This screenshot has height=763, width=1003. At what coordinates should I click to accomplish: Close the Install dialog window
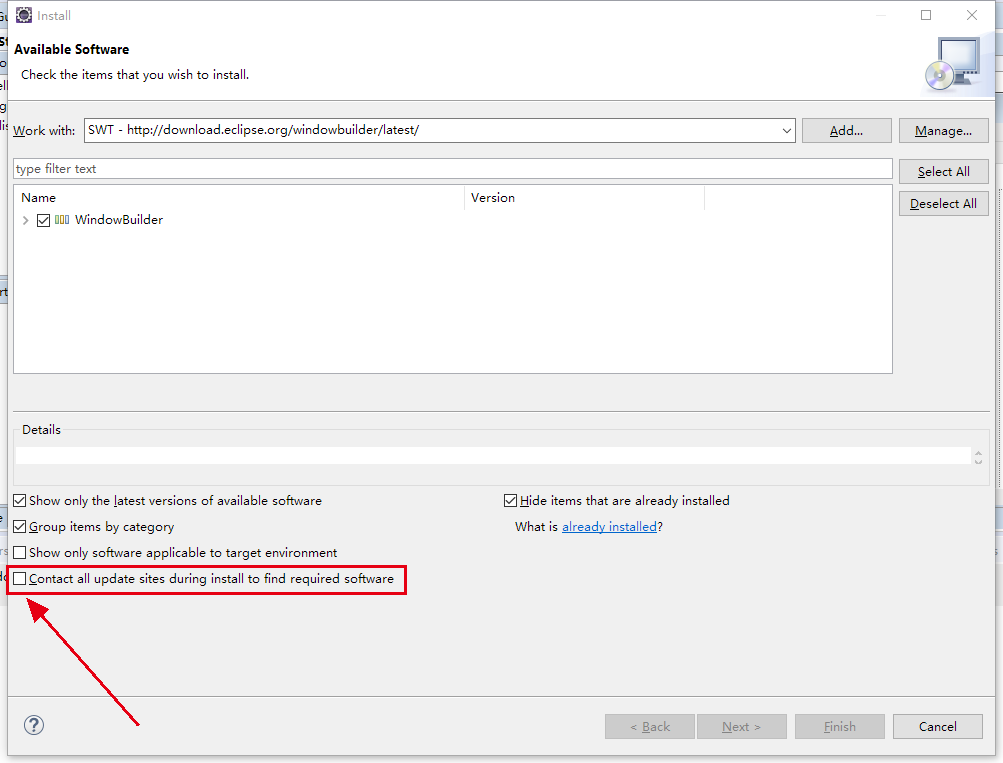point(972,15)
